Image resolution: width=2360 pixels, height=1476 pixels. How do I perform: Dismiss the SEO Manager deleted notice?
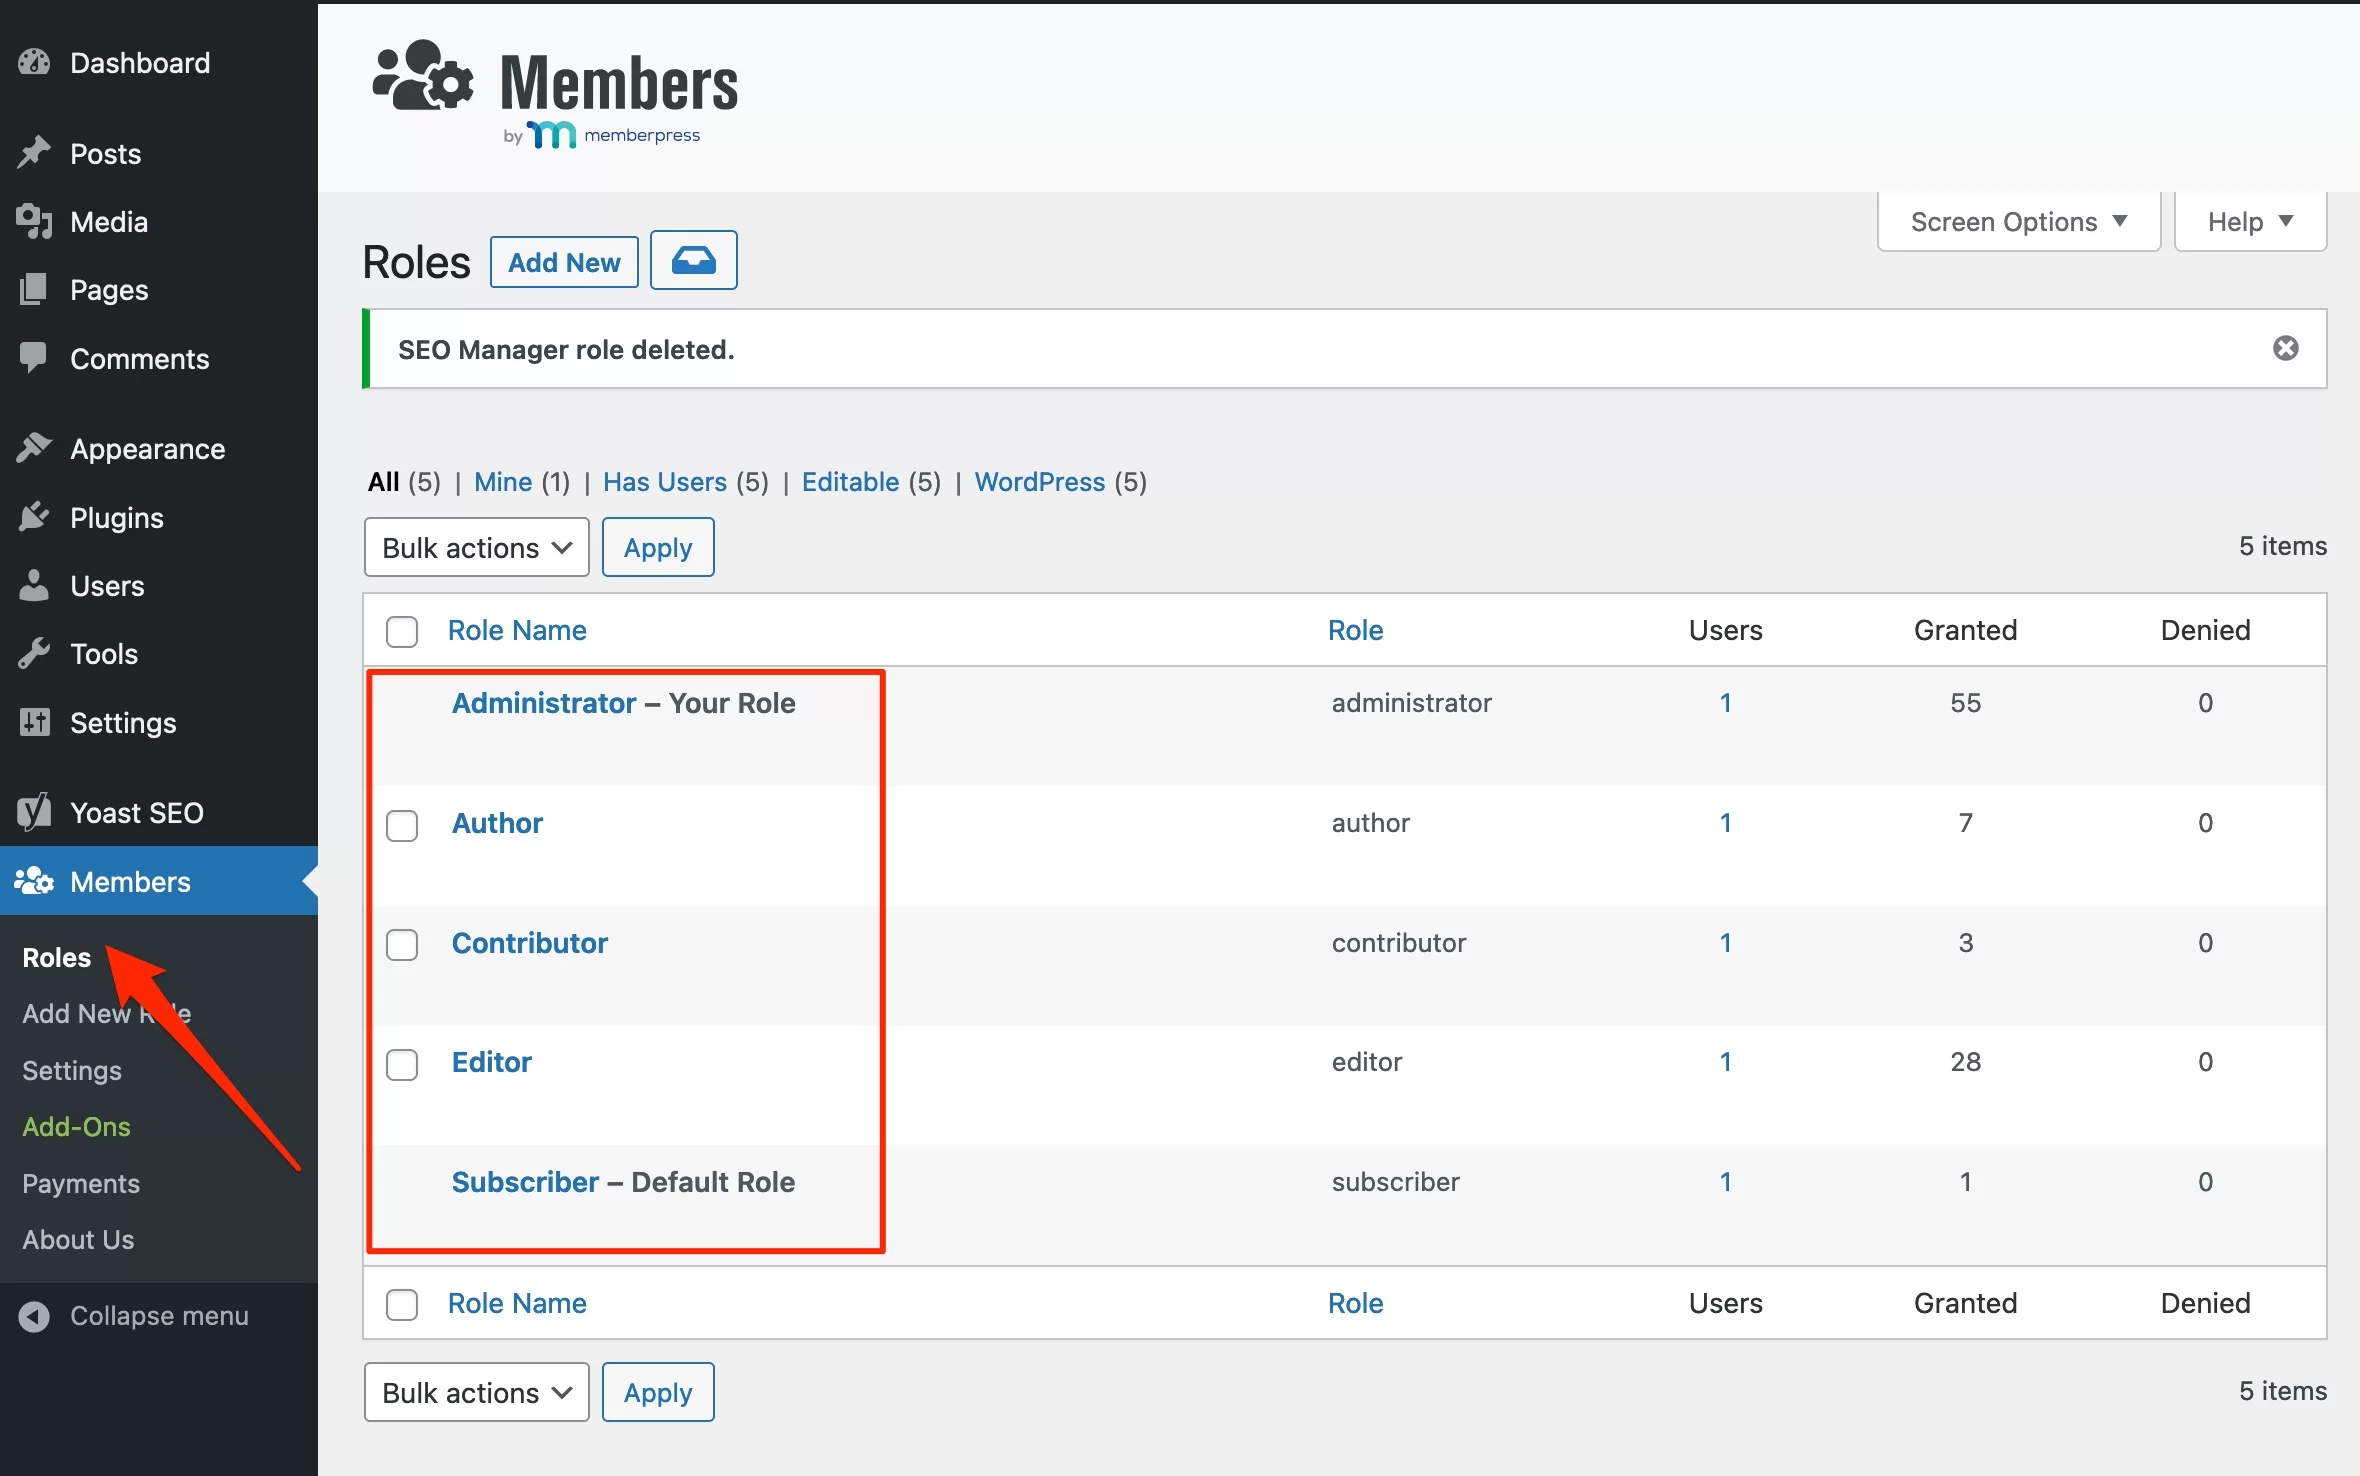click(2286, 348)
